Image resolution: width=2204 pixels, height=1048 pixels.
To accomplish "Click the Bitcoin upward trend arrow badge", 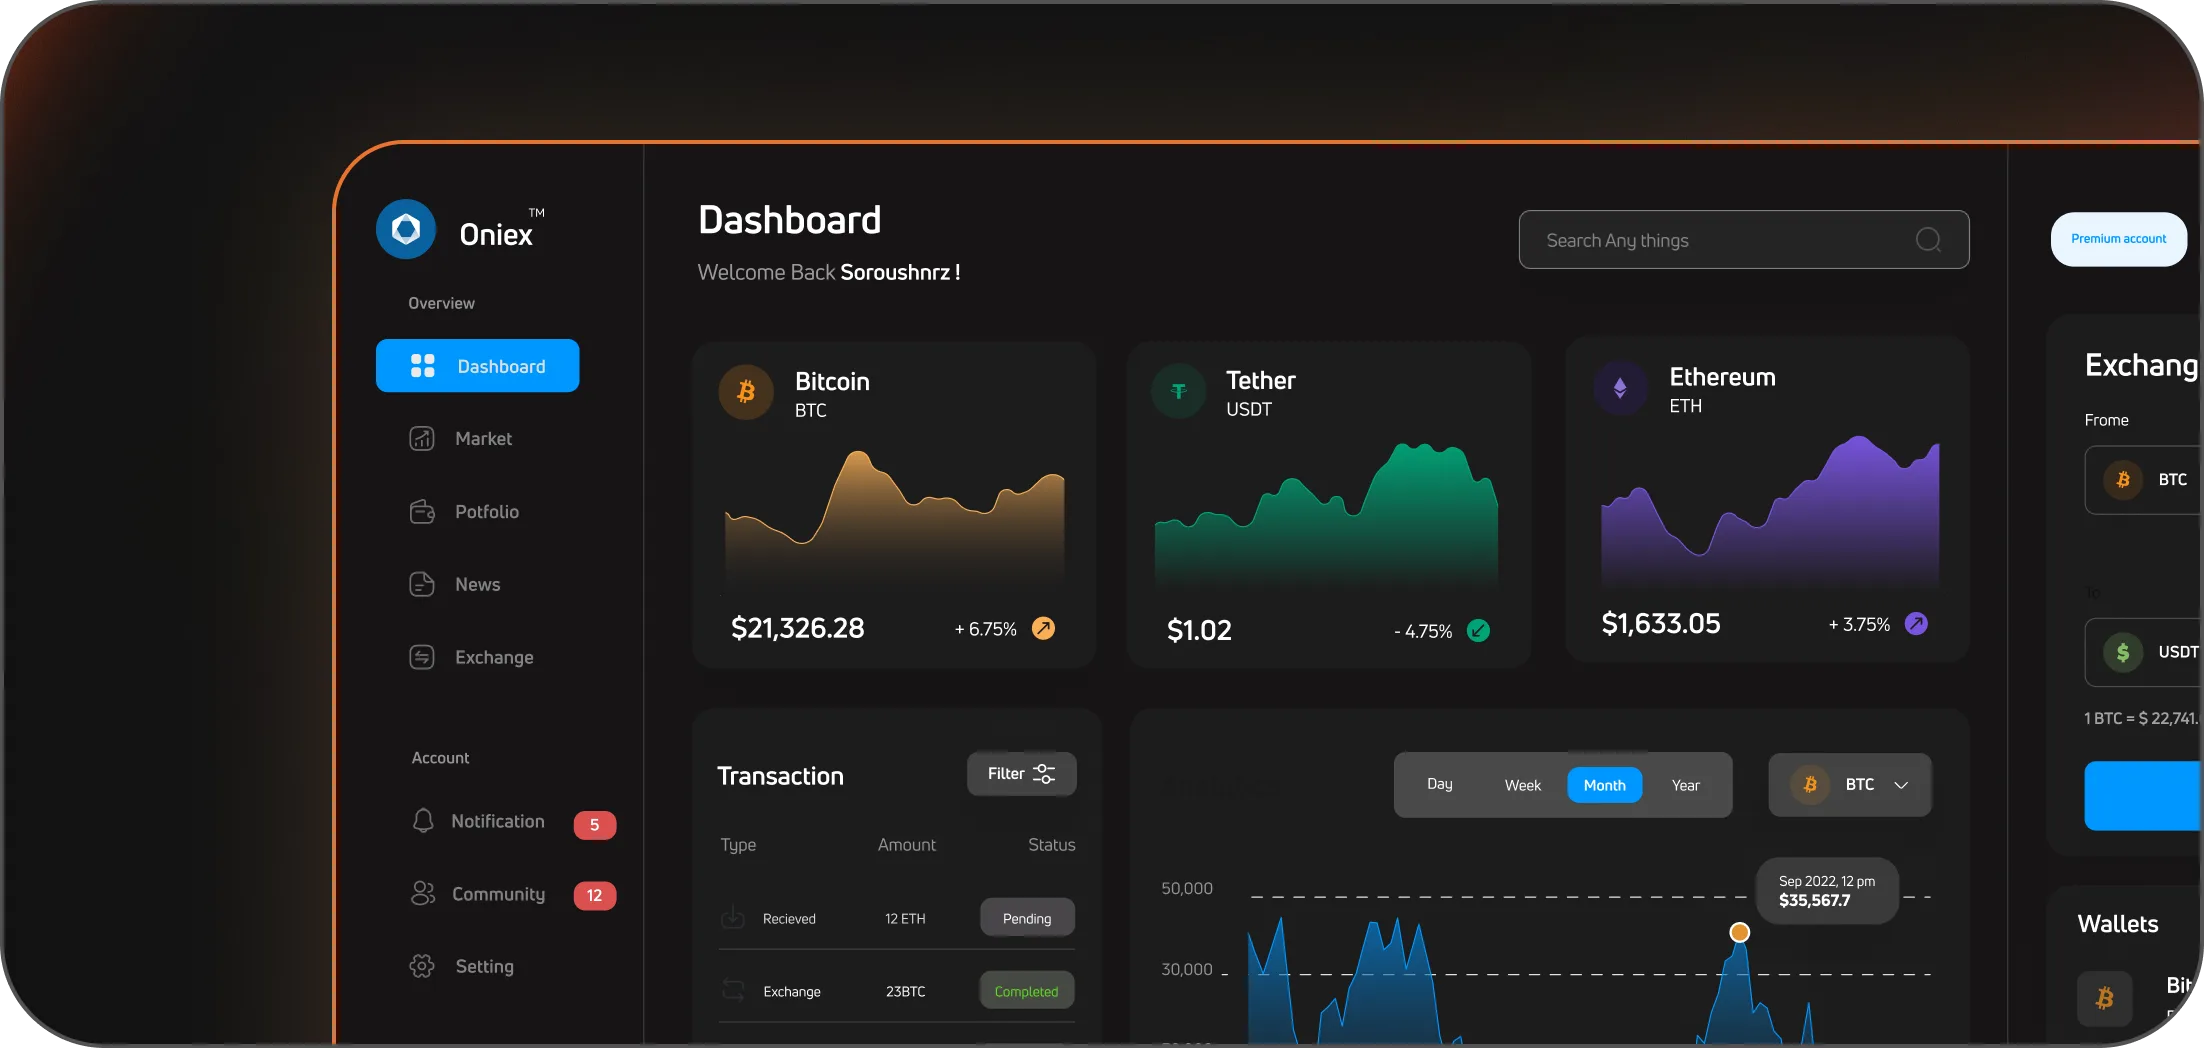I will [1043, 628].
